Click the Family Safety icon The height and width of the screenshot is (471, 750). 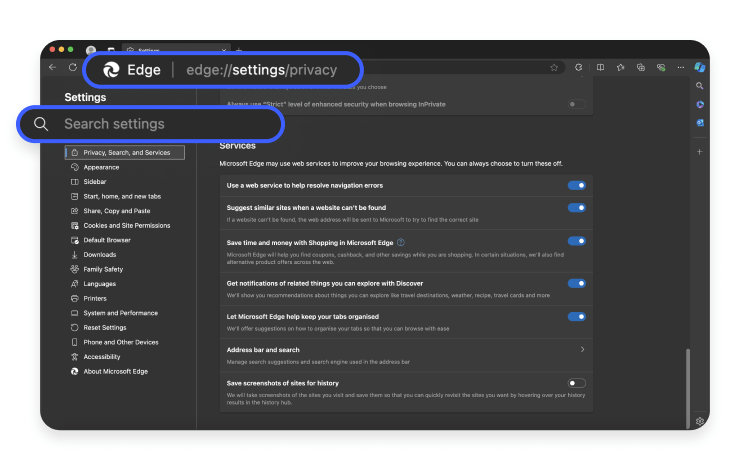75,269
